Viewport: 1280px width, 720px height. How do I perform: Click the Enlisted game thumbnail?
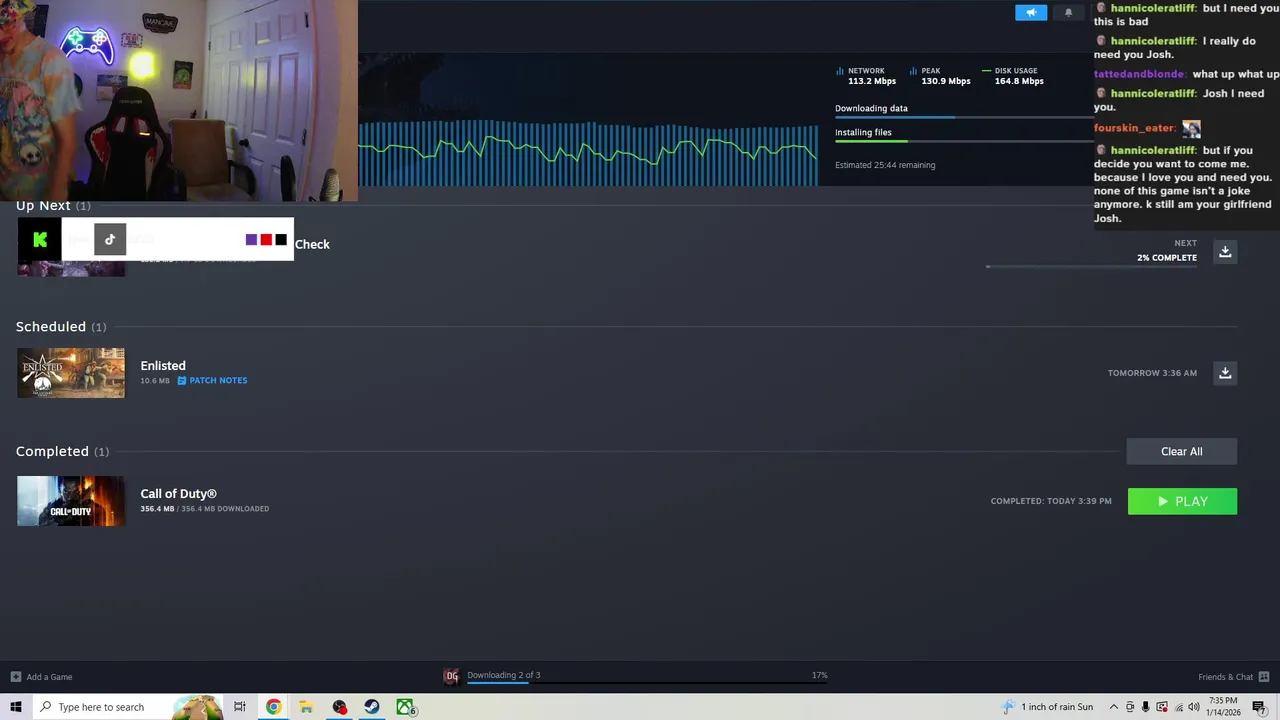[71, 373]
